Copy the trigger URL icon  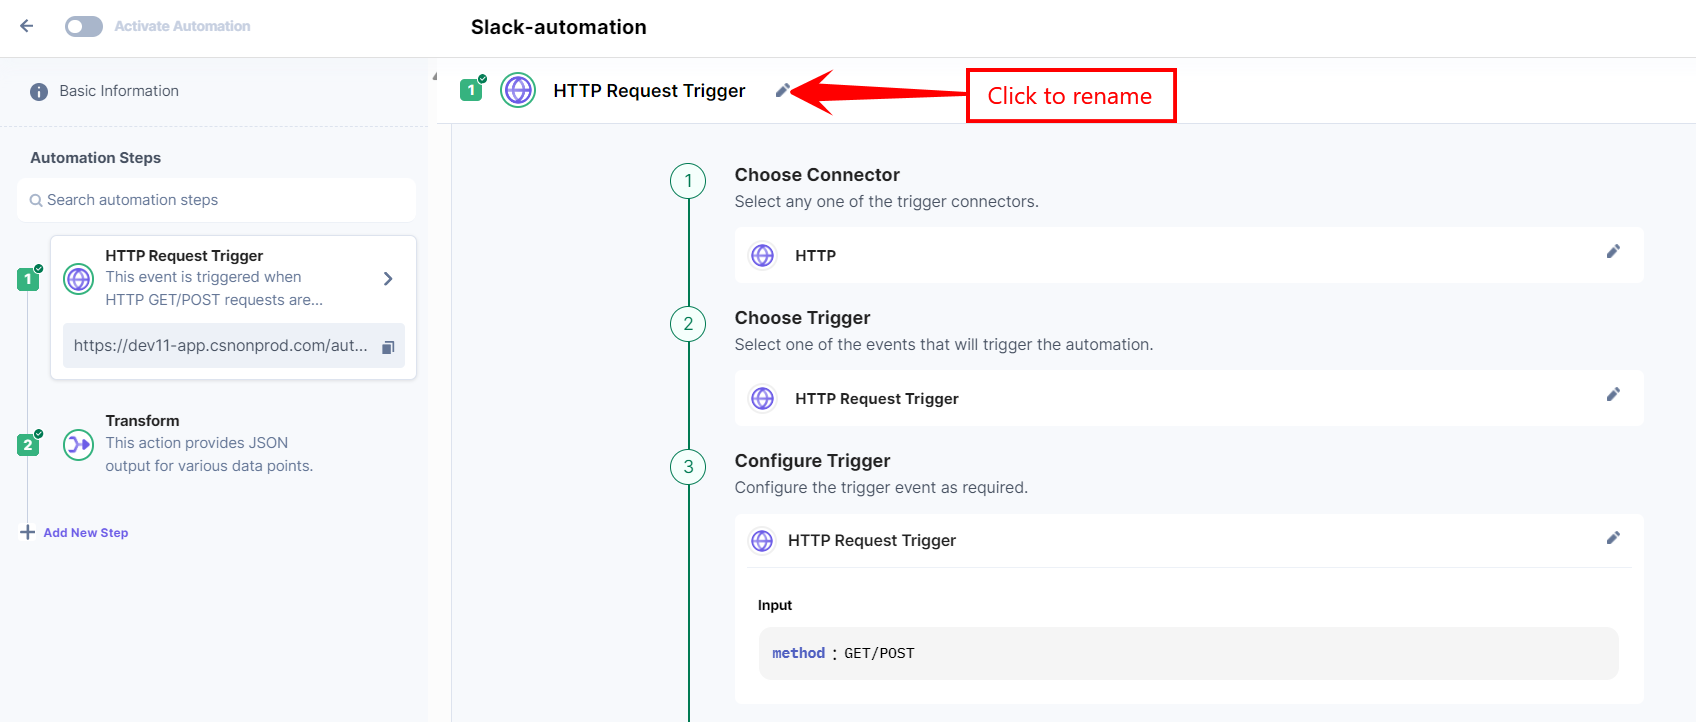pos(388,347)
